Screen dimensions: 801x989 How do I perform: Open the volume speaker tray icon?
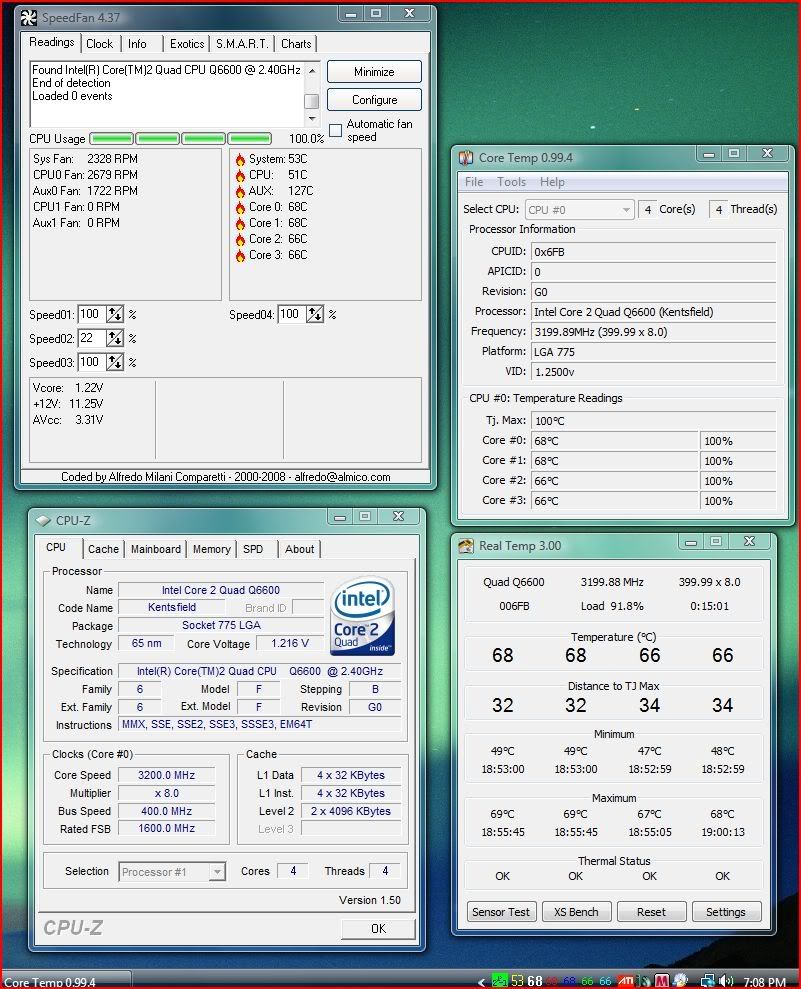[726, 981]
